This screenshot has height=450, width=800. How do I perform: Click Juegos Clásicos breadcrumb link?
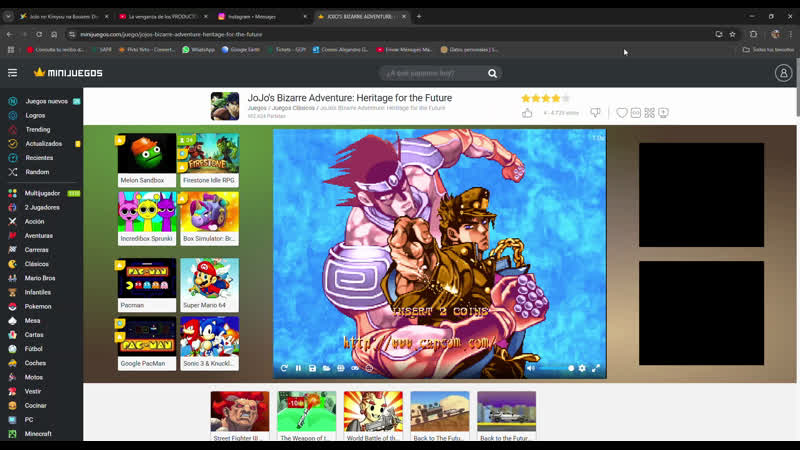coord(293,108)
